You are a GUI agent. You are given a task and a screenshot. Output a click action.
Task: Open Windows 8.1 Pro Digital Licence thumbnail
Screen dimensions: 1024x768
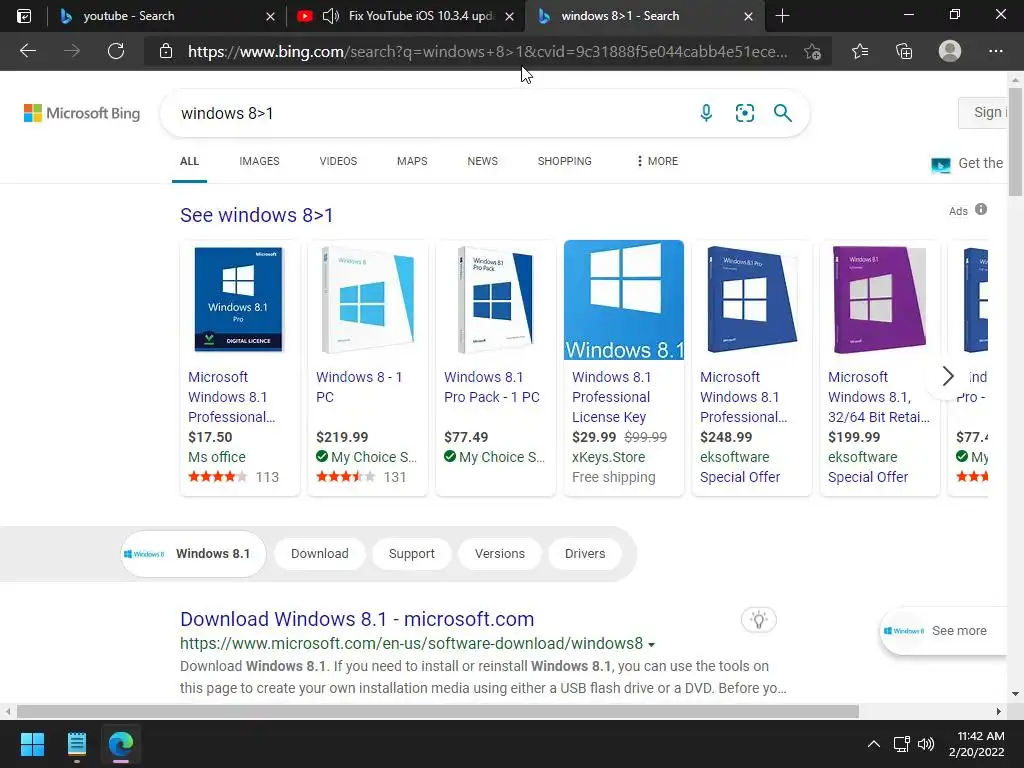tap(239, 300)
